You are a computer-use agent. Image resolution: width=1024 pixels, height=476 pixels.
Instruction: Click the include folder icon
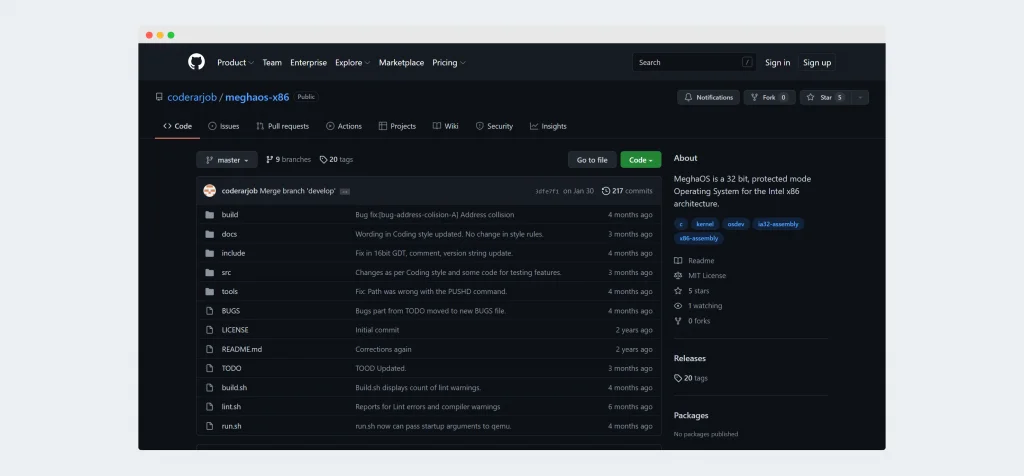(210, 253)
